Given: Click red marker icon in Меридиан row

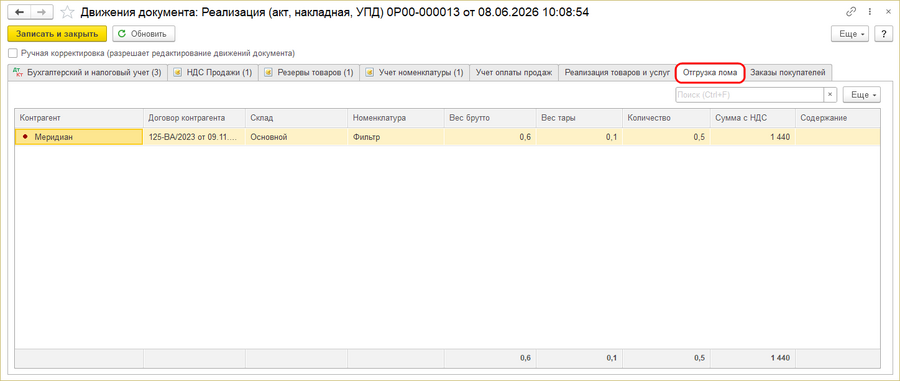Looking at the screenshot, I should (25, 137).
